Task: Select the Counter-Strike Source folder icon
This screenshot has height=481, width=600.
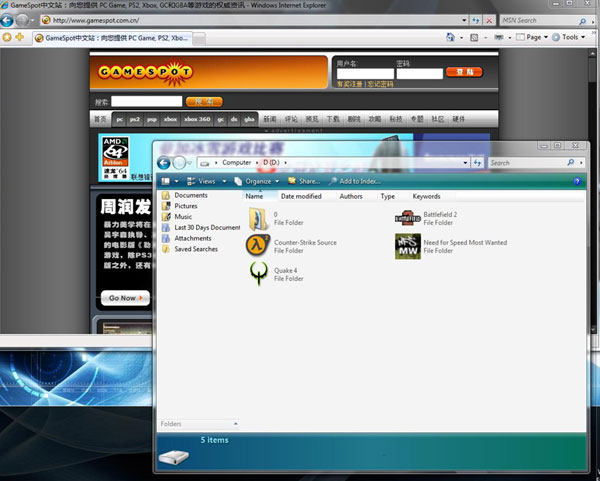Action: pos(258,246)
